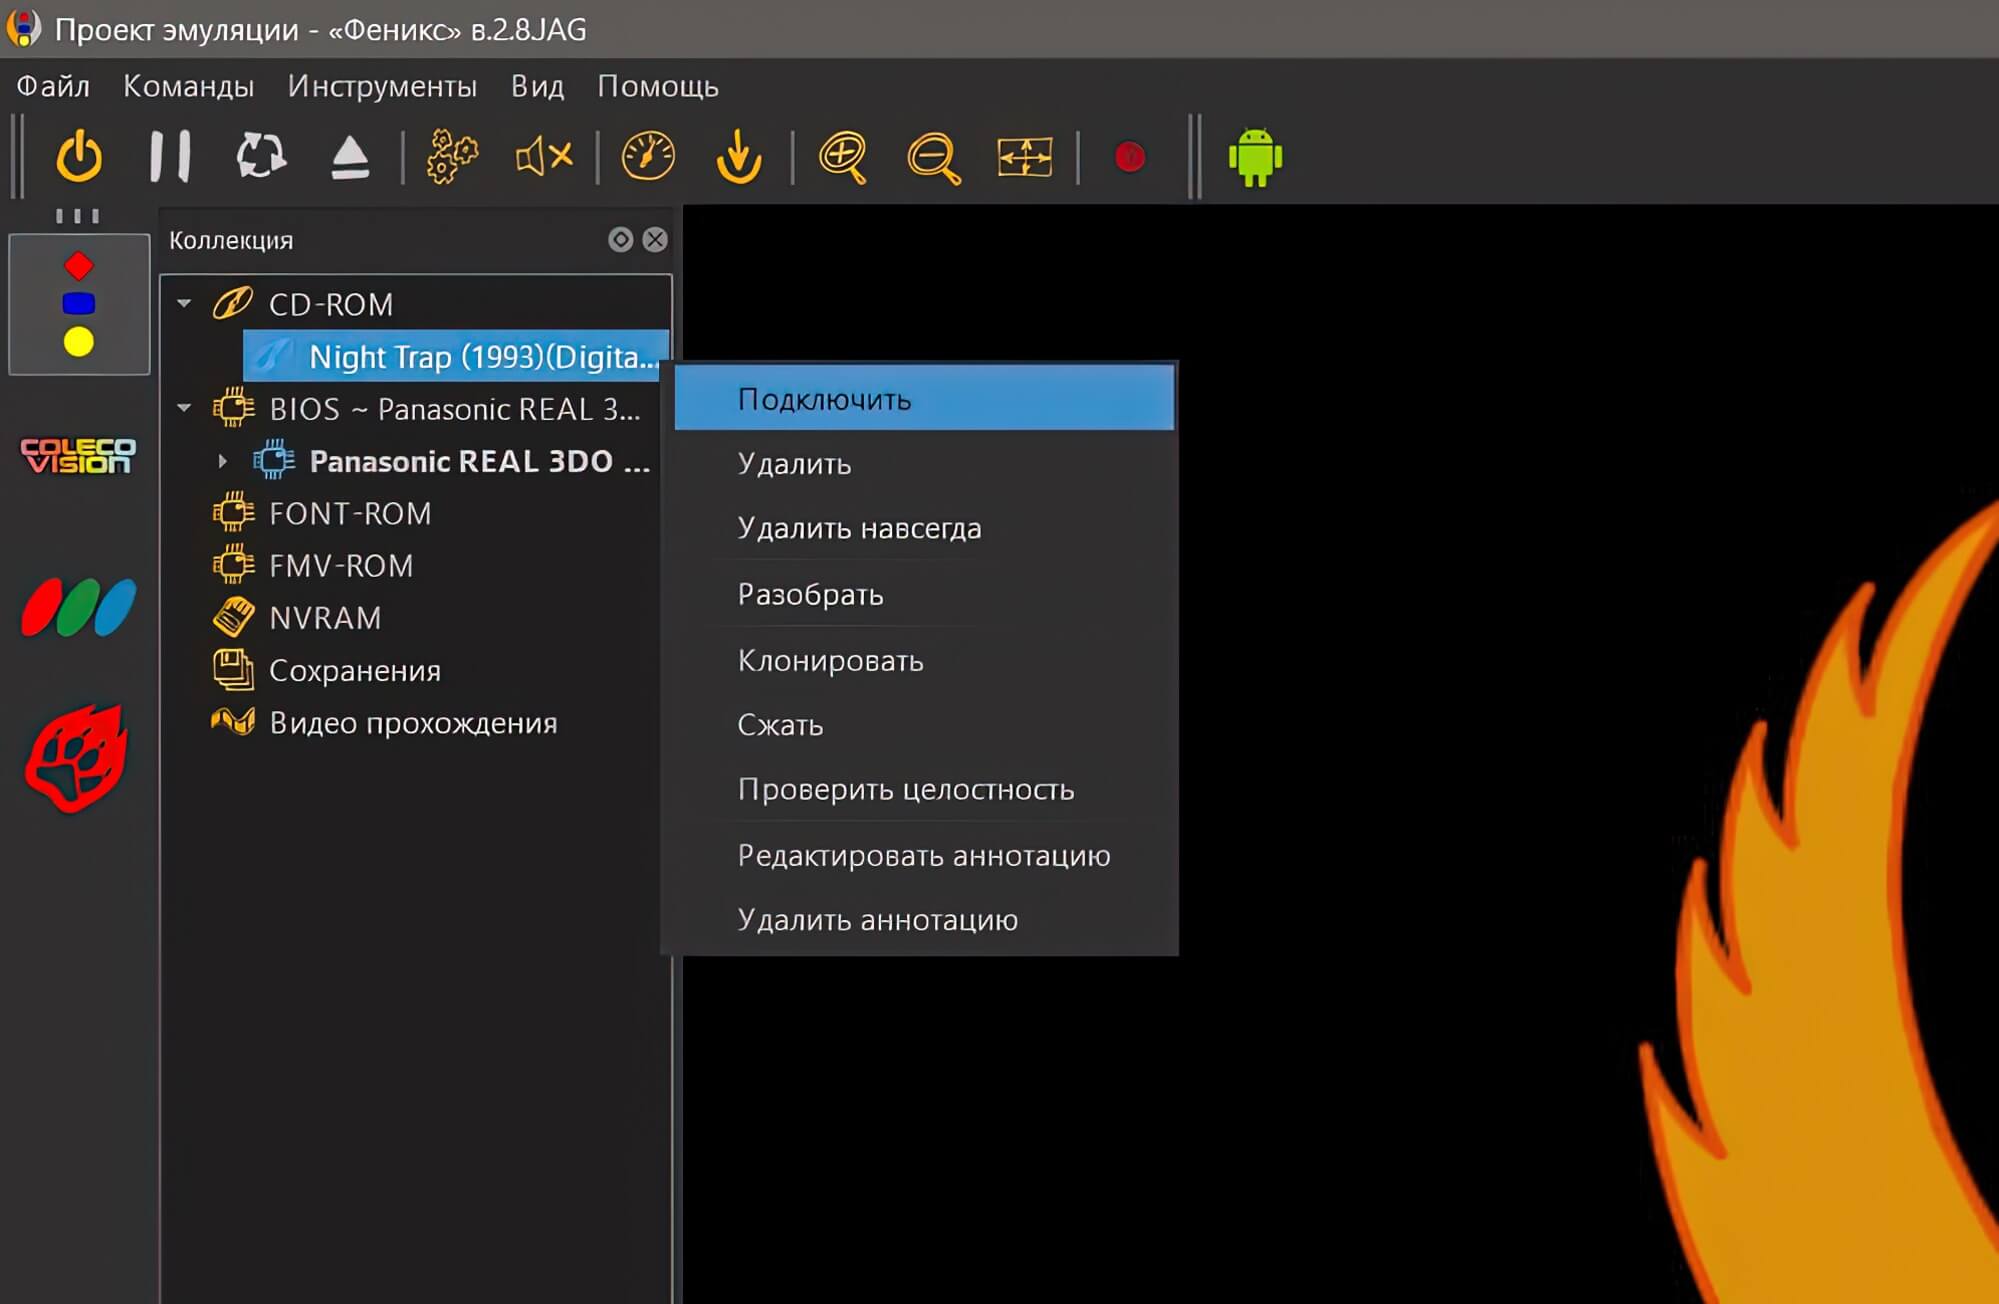Click the green Android robot icon
The image size is (1999, 1304).
1255,157
